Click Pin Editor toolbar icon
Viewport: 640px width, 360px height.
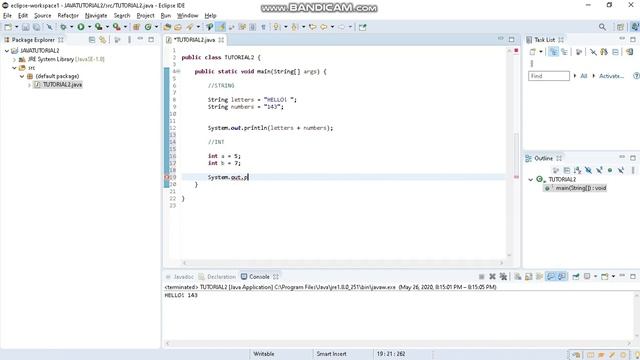(x=362, y=27)
